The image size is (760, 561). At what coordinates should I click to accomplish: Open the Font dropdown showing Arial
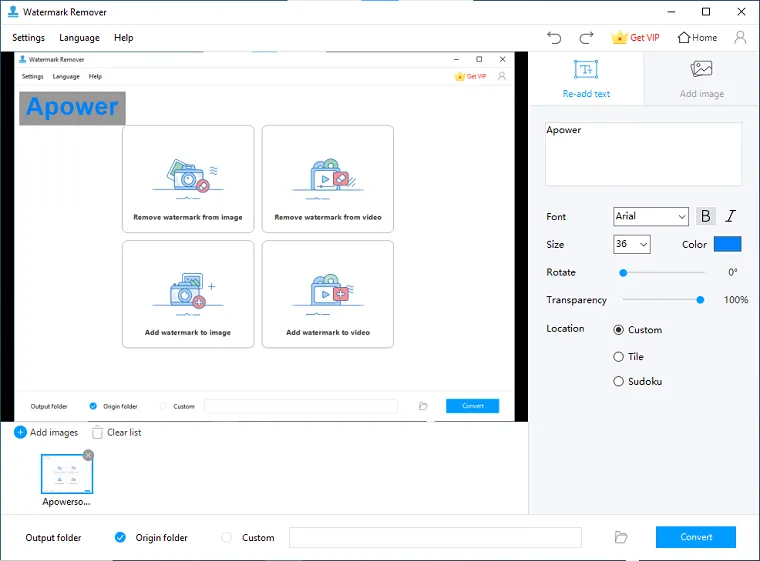[650, 216]
